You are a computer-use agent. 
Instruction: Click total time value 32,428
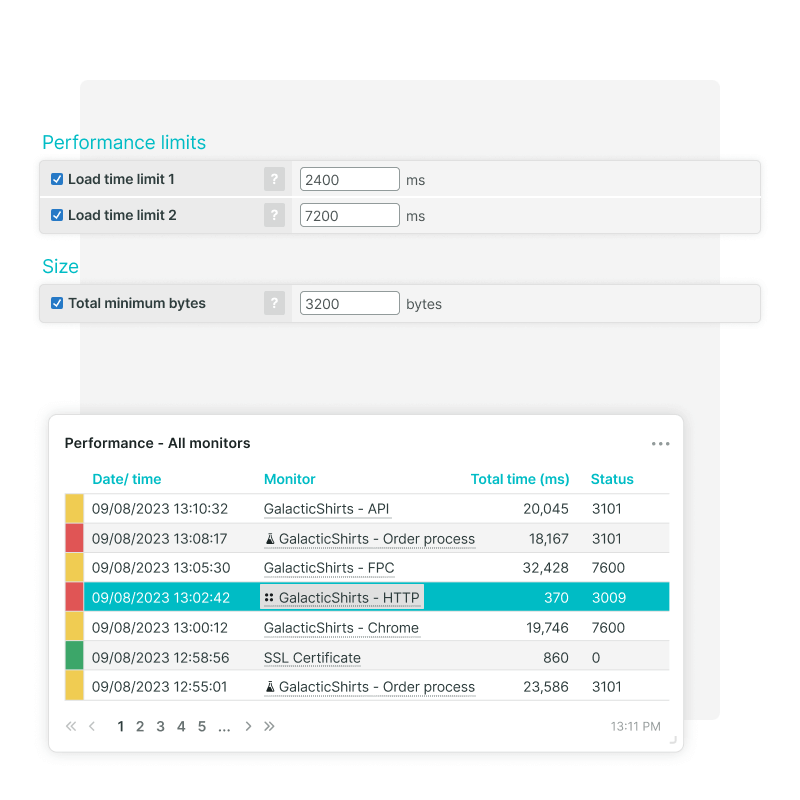coord(545,568)
